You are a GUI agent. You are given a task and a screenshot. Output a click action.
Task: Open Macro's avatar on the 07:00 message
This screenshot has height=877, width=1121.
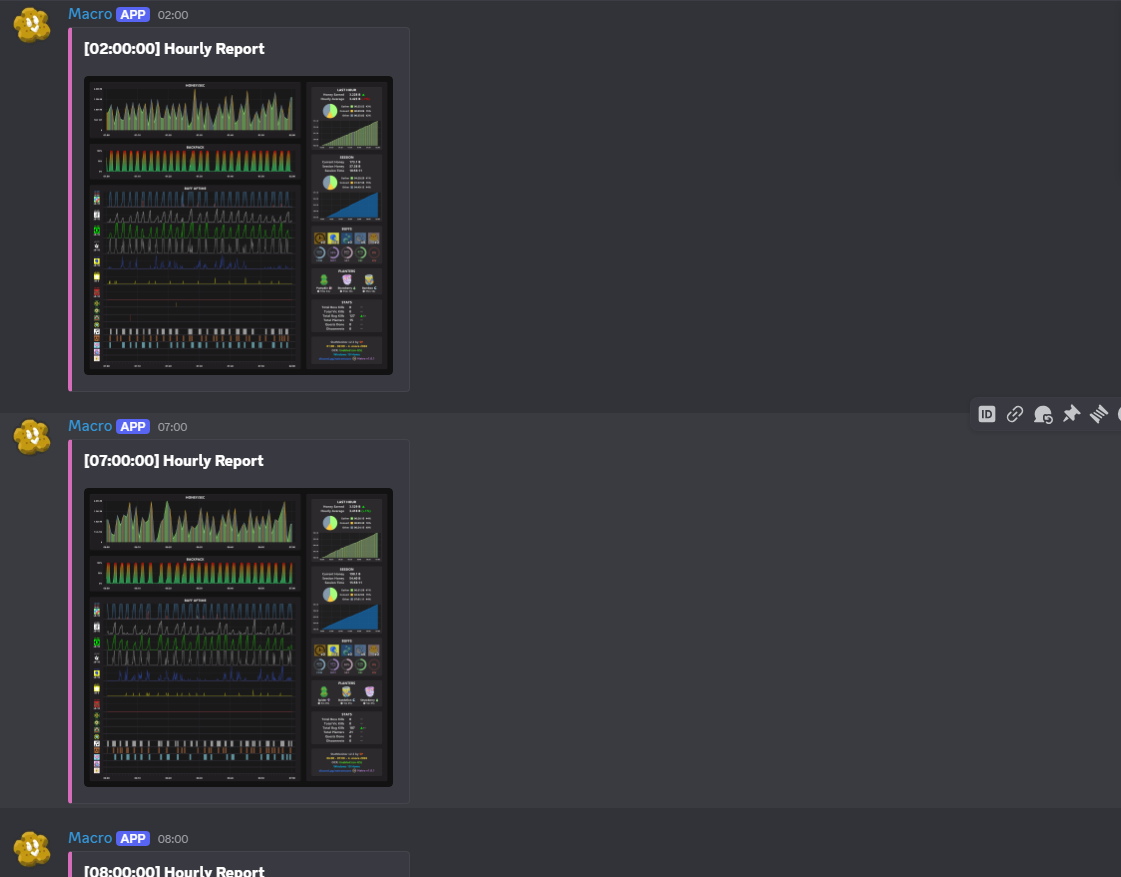coord(32,437)
